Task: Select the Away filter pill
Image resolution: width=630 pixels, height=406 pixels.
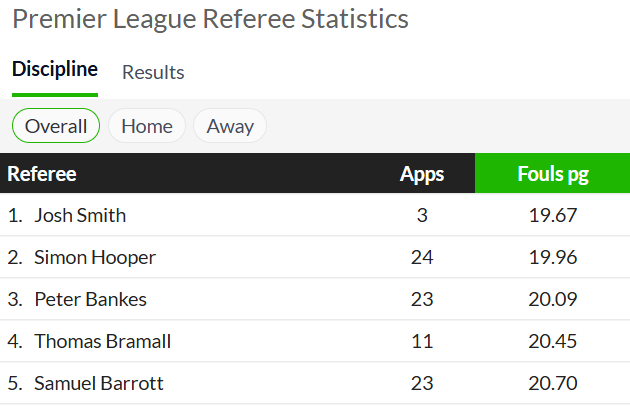Action: click(230, 126)
